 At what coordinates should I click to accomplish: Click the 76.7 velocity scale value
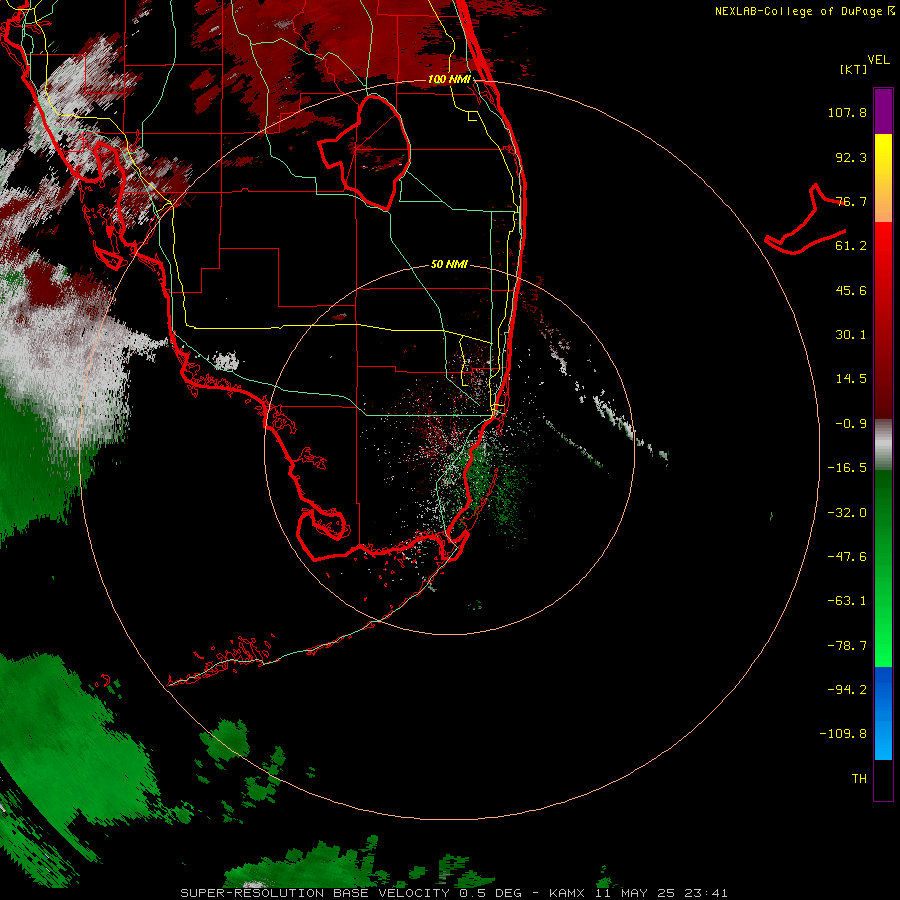(851, 201)
